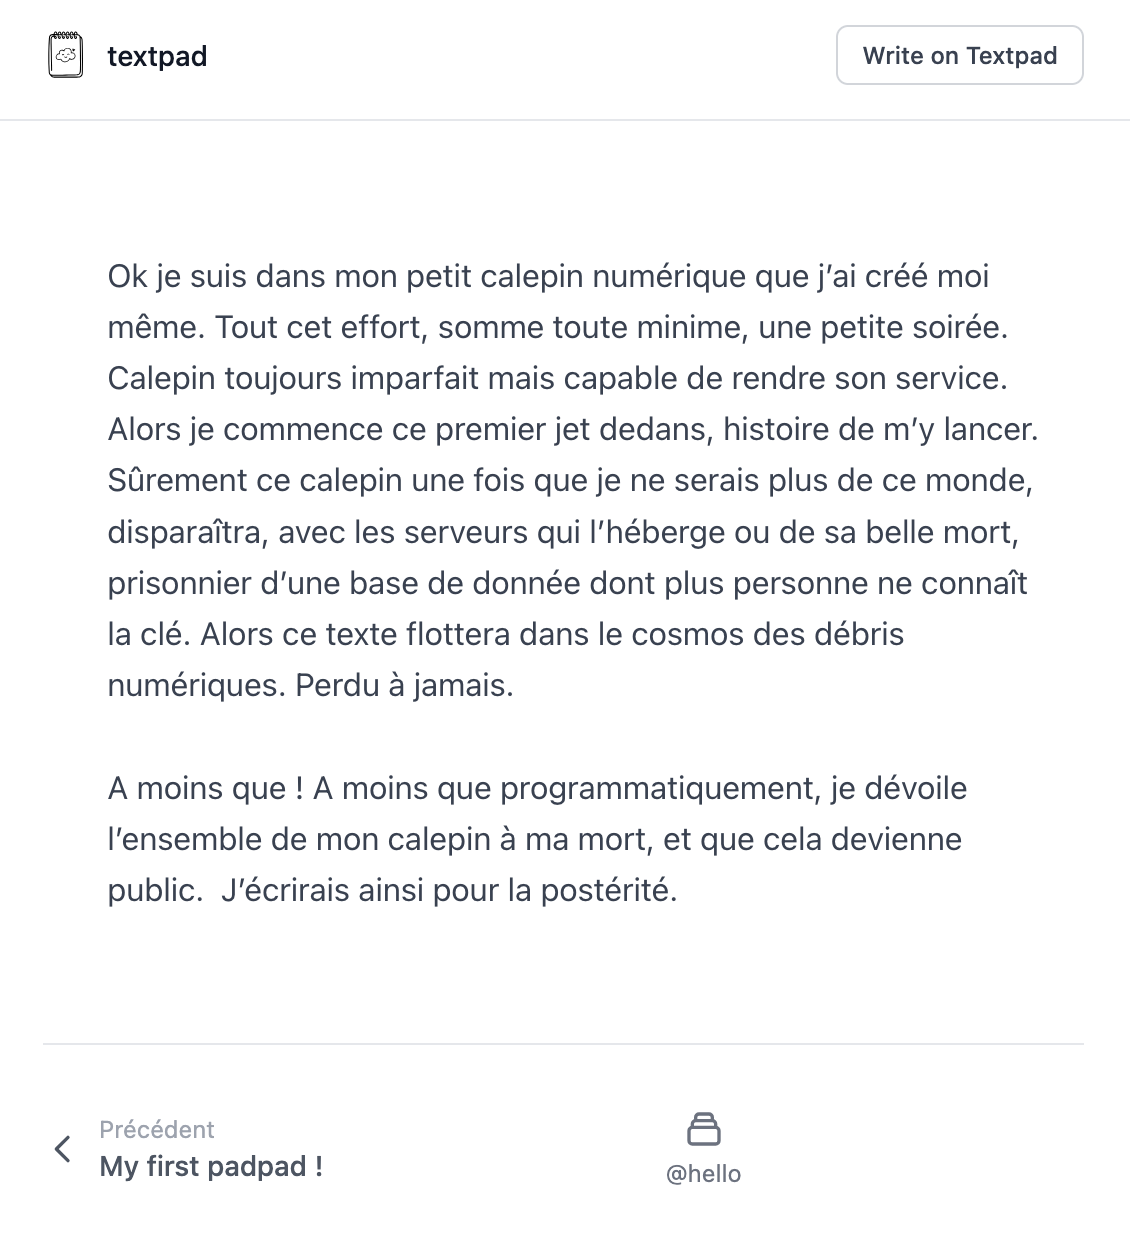This screenshot has width=1130, height=1248.
Task: Click the textpad notepad logo icon
Action: pyautogui.click(x=66, y=55)
